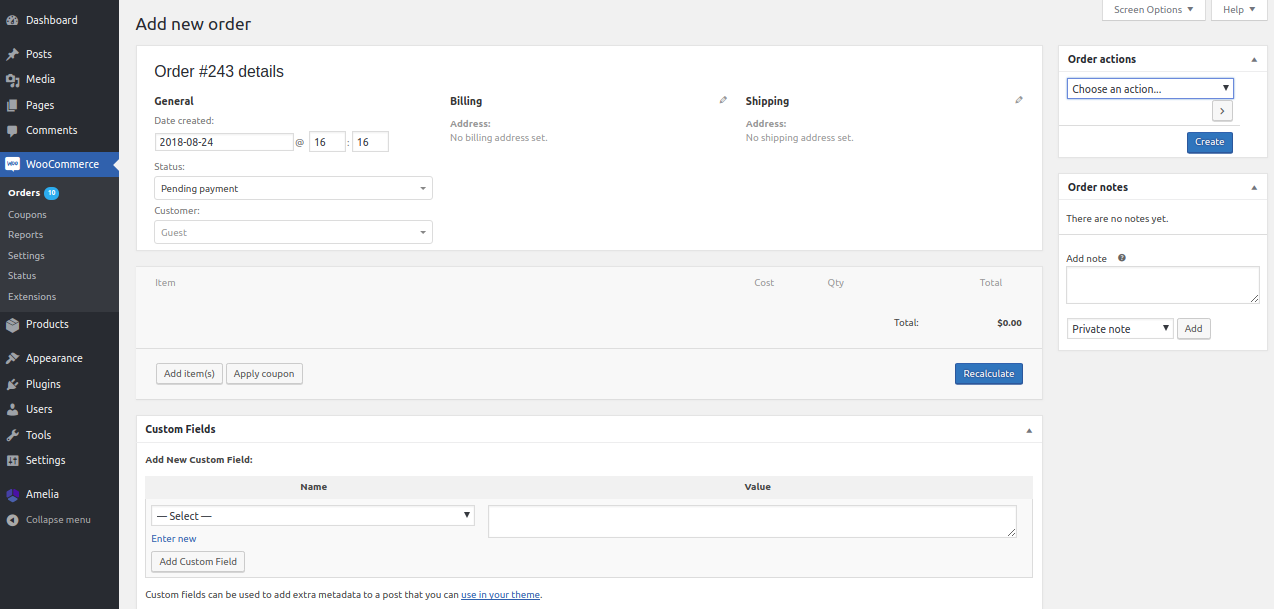This screenshot has width=1274, height=609.
Task: Collapse the Order actions panel
Action: click(x=1253, y=59)
